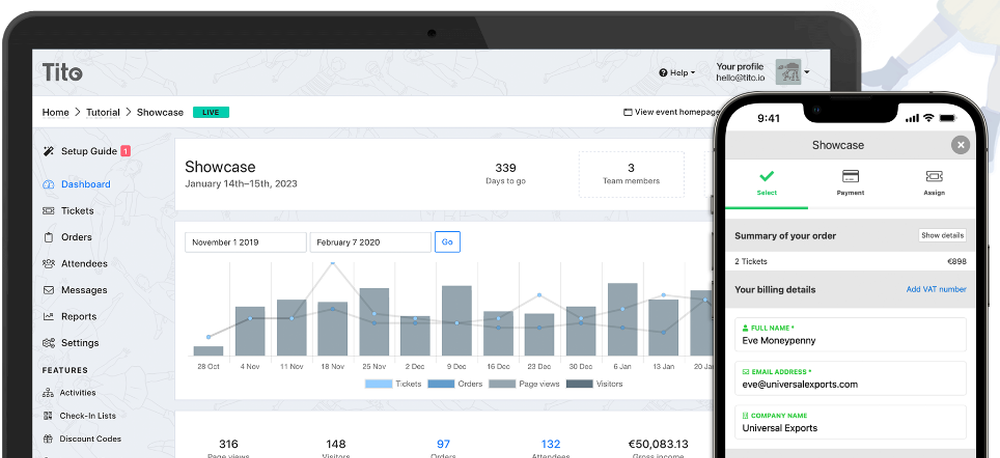Click the 6 Jan bar in the chart
The height and width of the screenshot is (458, 1000).
click(622, 320)
